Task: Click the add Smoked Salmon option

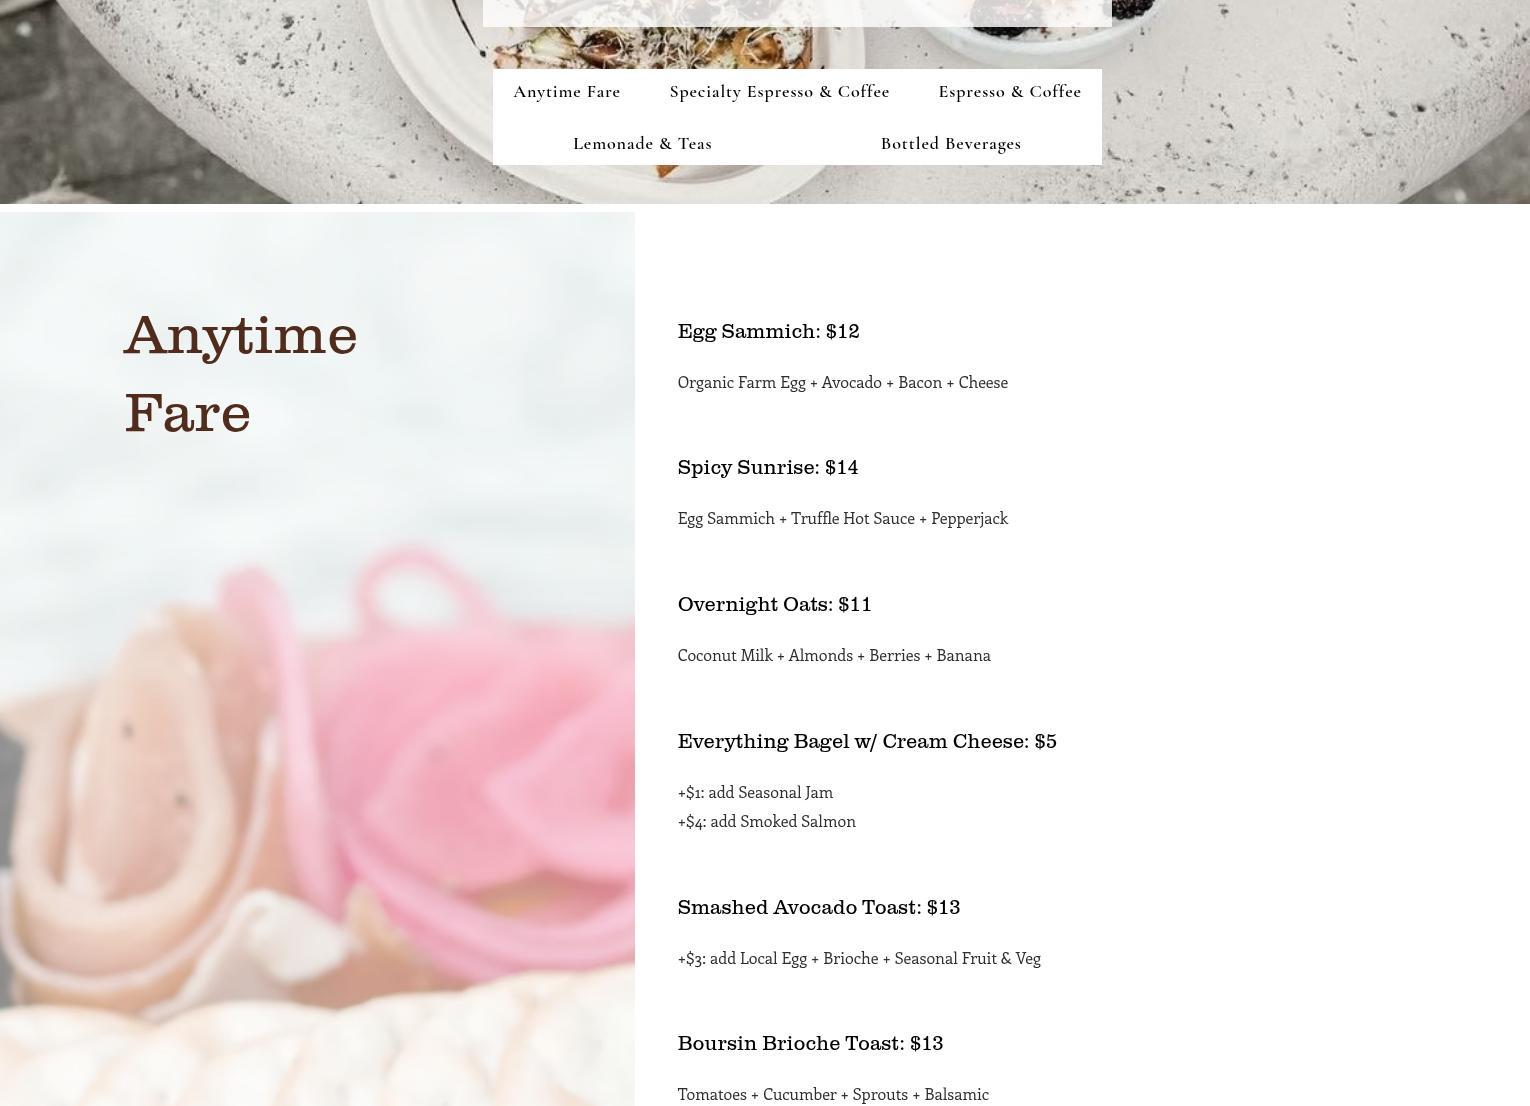Action: coord(766,821)
